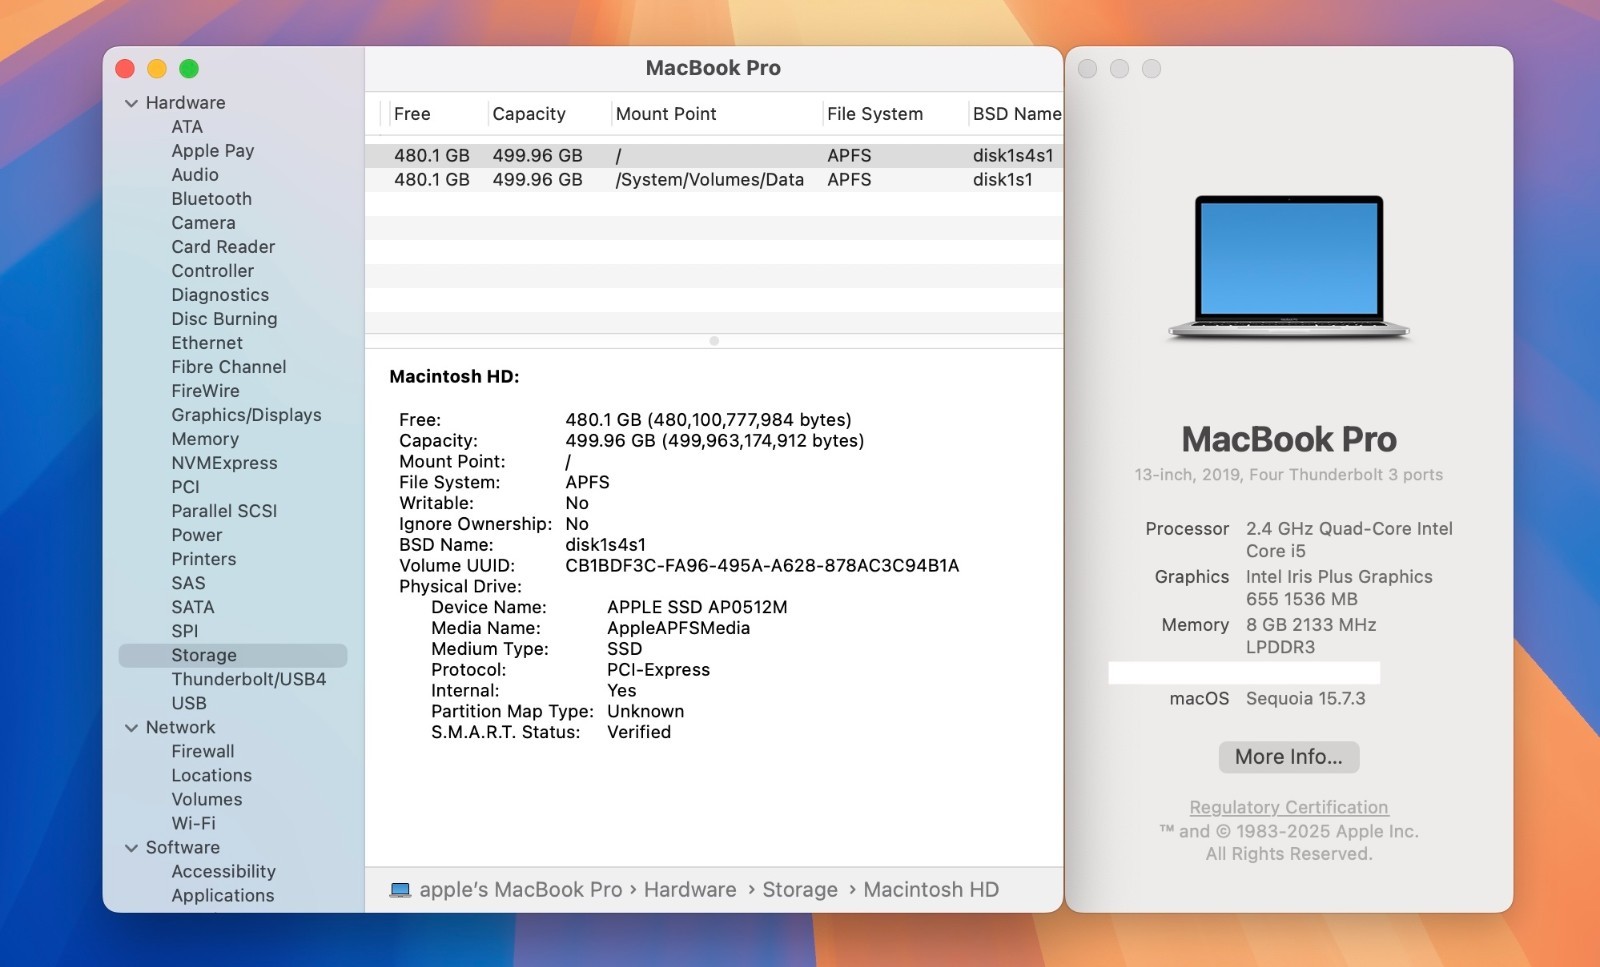1600x967 pixels.
Task: Select Graphics/Displays in the sidebar
Action: point(246,415)
